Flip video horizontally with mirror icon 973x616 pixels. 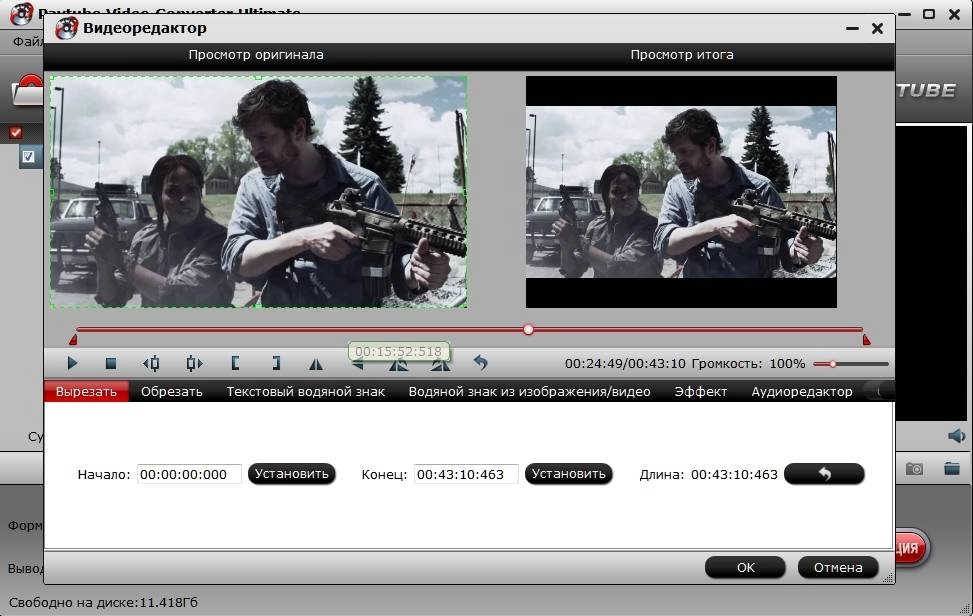pos(316,364)
